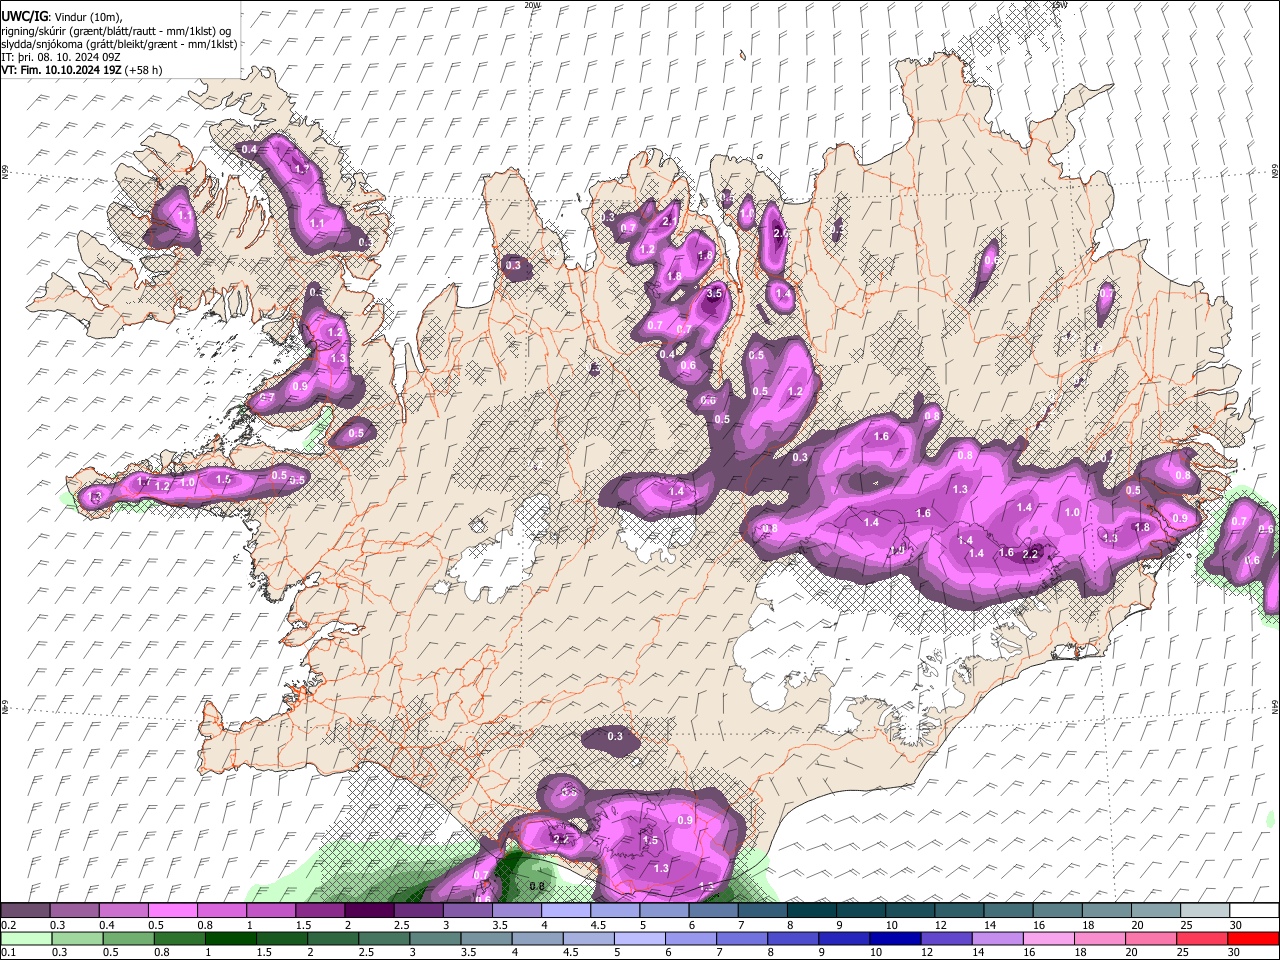Image resolution: width=1280 pixels, height=960 pixels.
Task: Click the isolated '0.3' cell on the southern map
Action: click(615, 737)
